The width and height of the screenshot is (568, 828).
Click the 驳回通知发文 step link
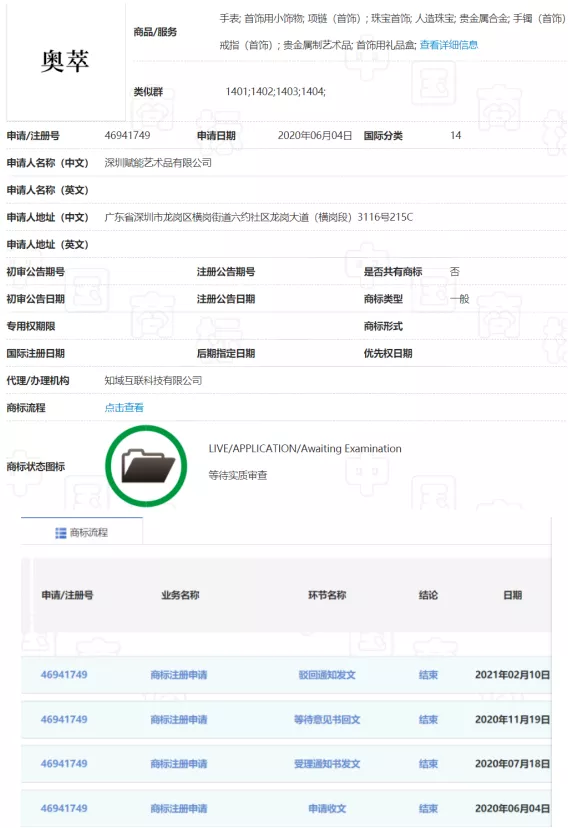[x=327, y=675]
